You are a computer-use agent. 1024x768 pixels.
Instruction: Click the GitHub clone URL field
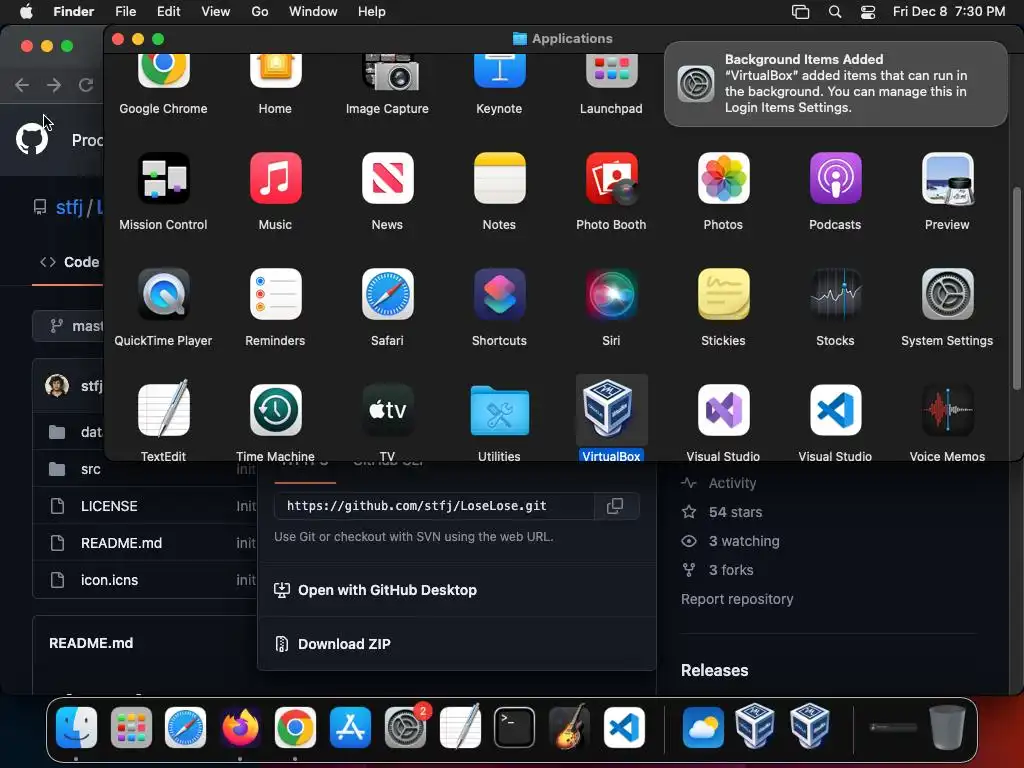point(434,505)
